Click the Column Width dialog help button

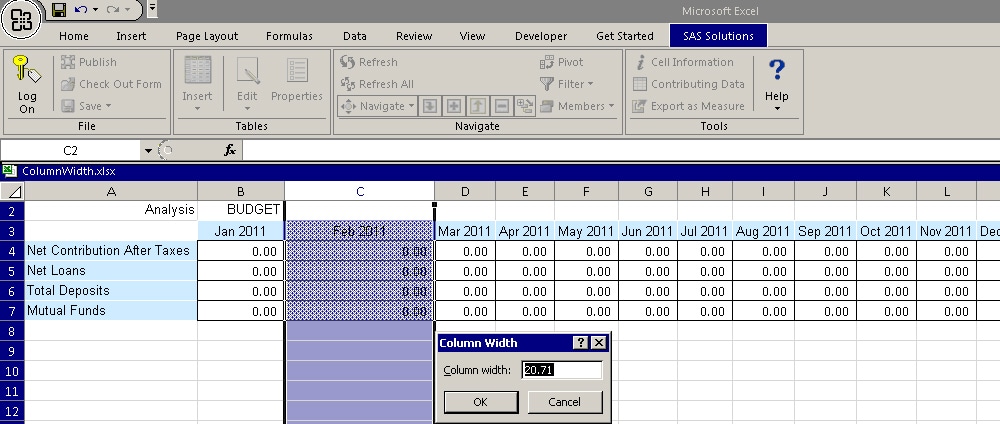(x=580, y=343)
